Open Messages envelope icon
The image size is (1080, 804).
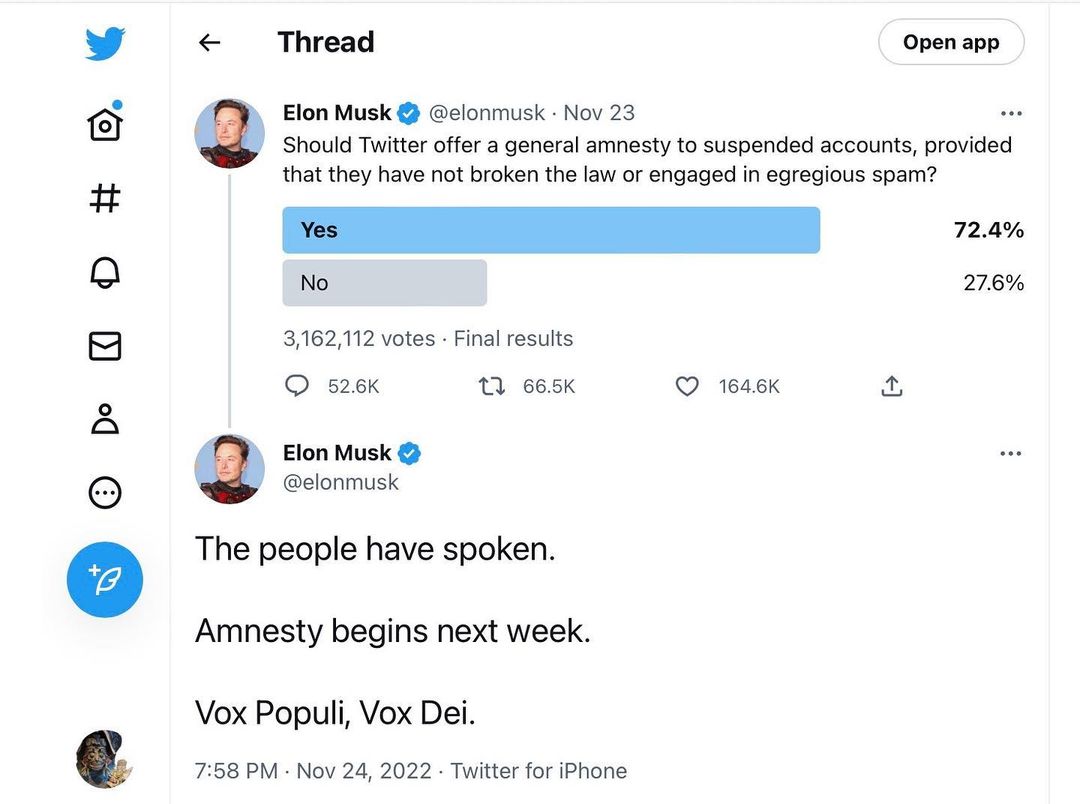(105, 346)
